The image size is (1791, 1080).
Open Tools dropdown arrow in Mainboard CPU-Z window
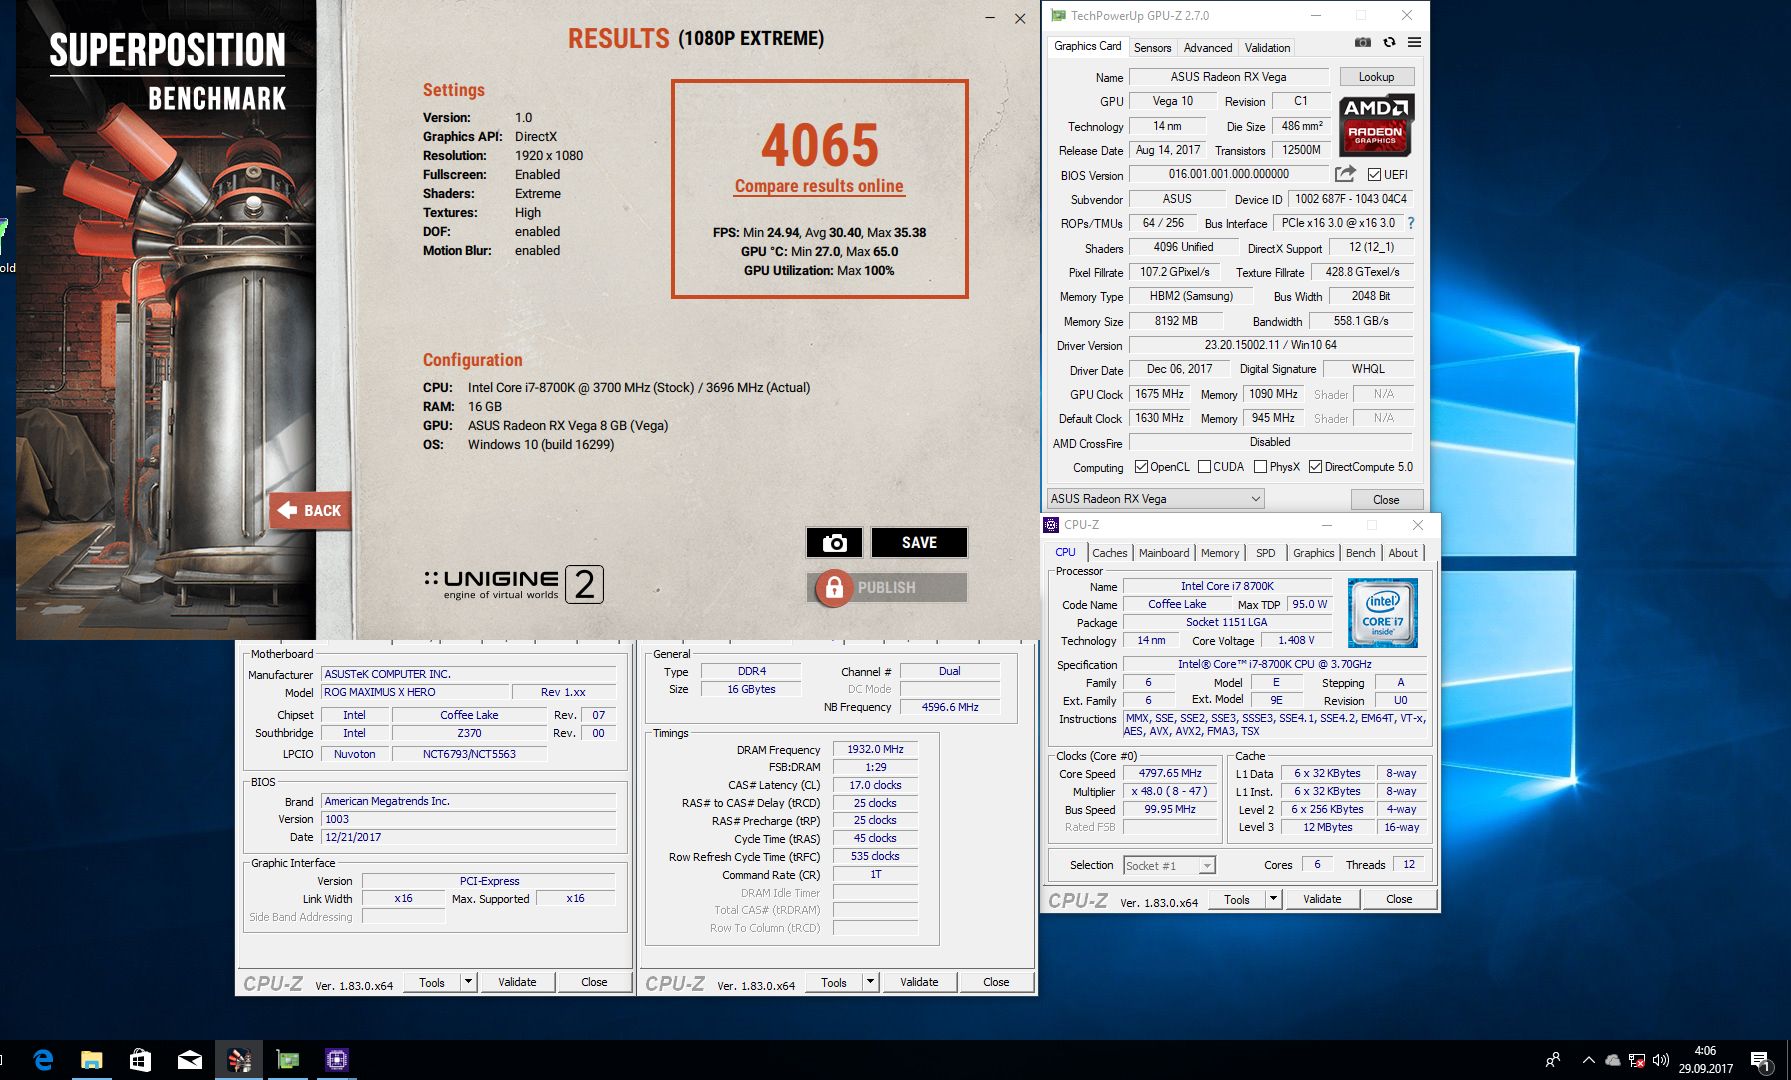[x=468, y=982]
